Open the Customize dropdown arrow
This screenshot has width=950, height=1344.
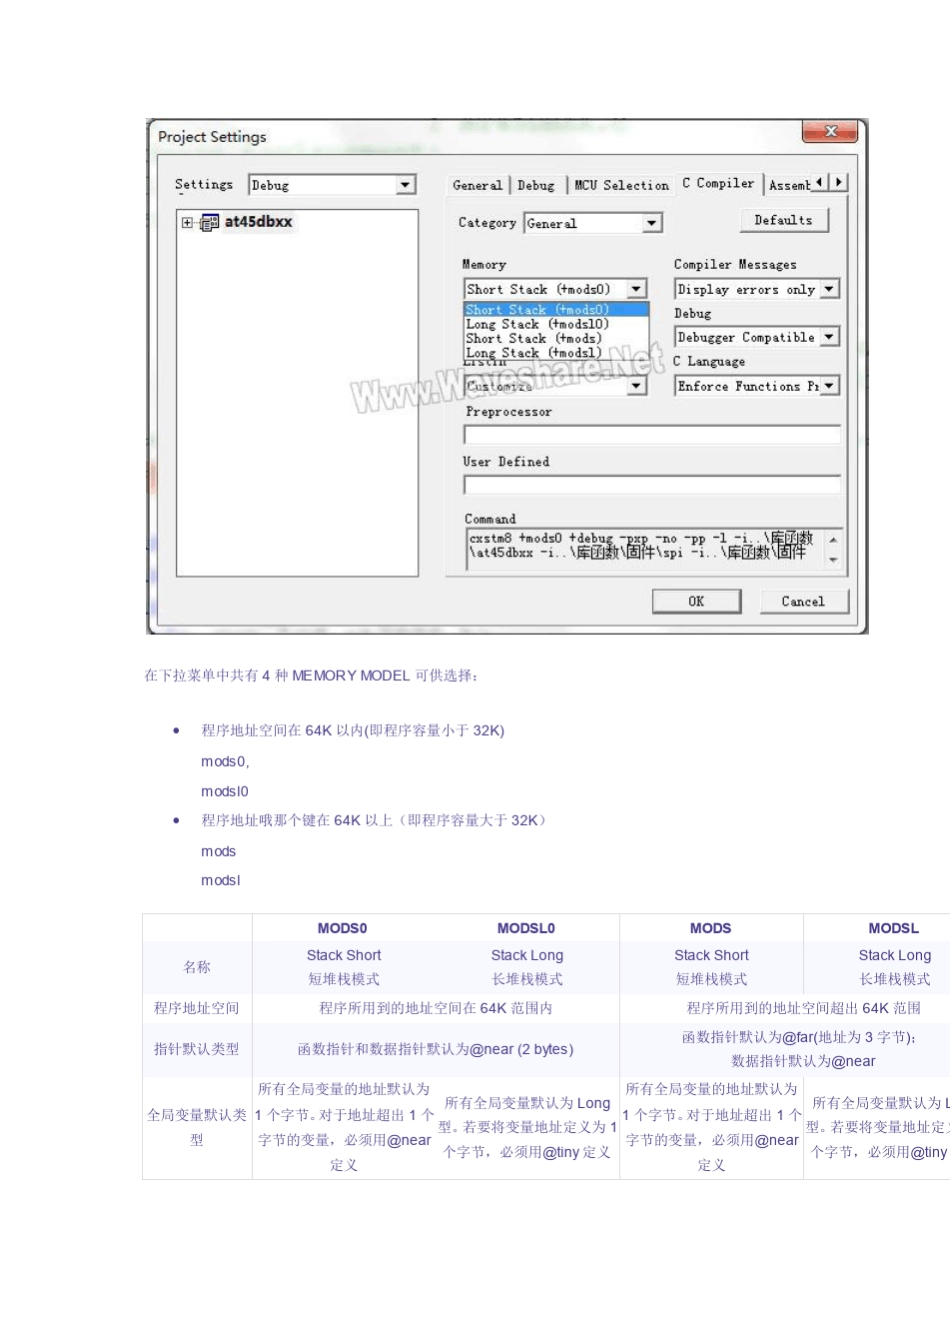pyautogui.click(x=636, y=386)
